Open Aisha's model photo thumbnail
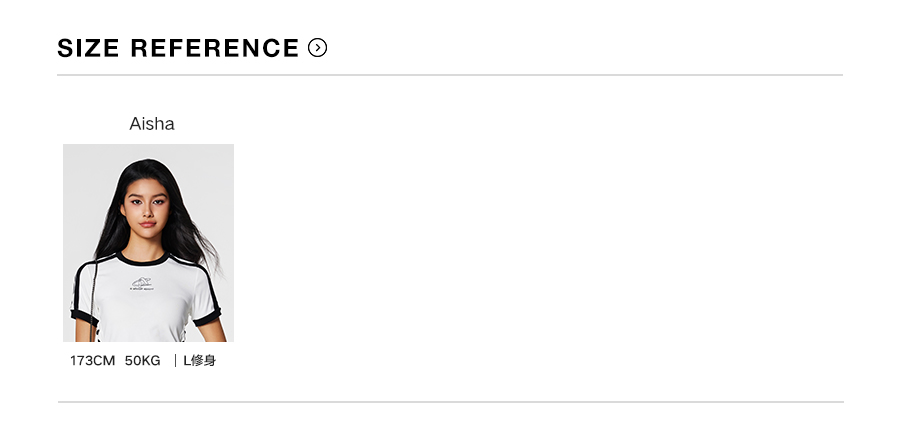 click(148, 243)
